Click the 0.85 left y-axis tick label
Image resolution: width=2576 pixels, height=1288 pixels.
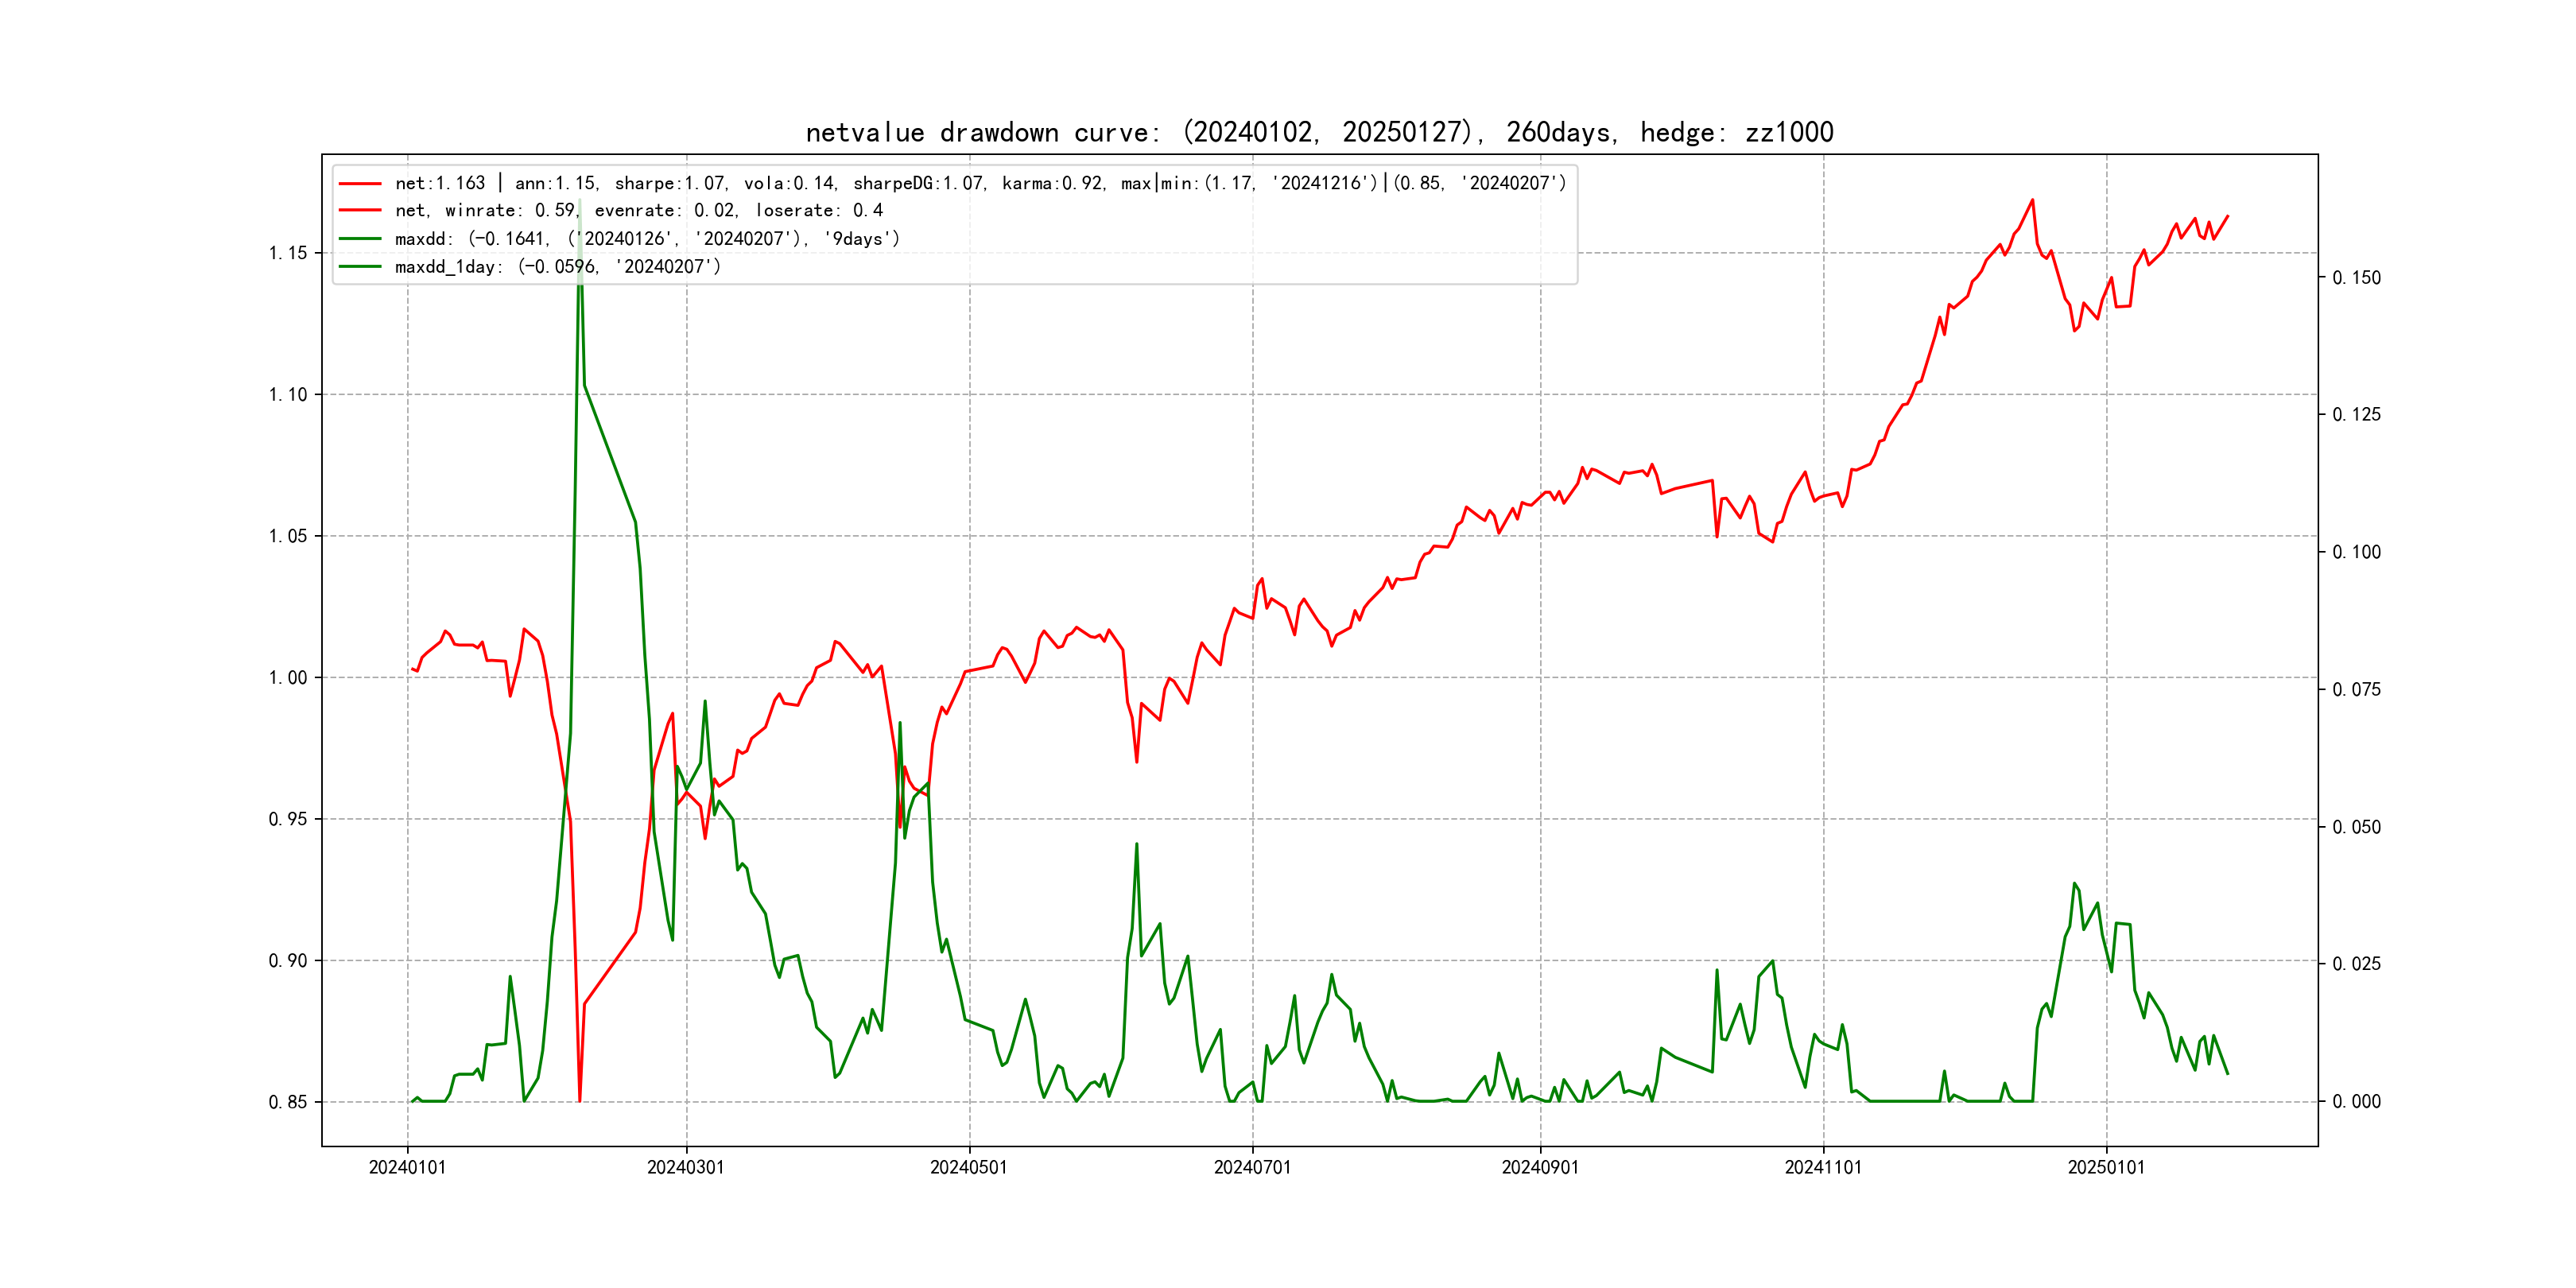point(288,1102)
